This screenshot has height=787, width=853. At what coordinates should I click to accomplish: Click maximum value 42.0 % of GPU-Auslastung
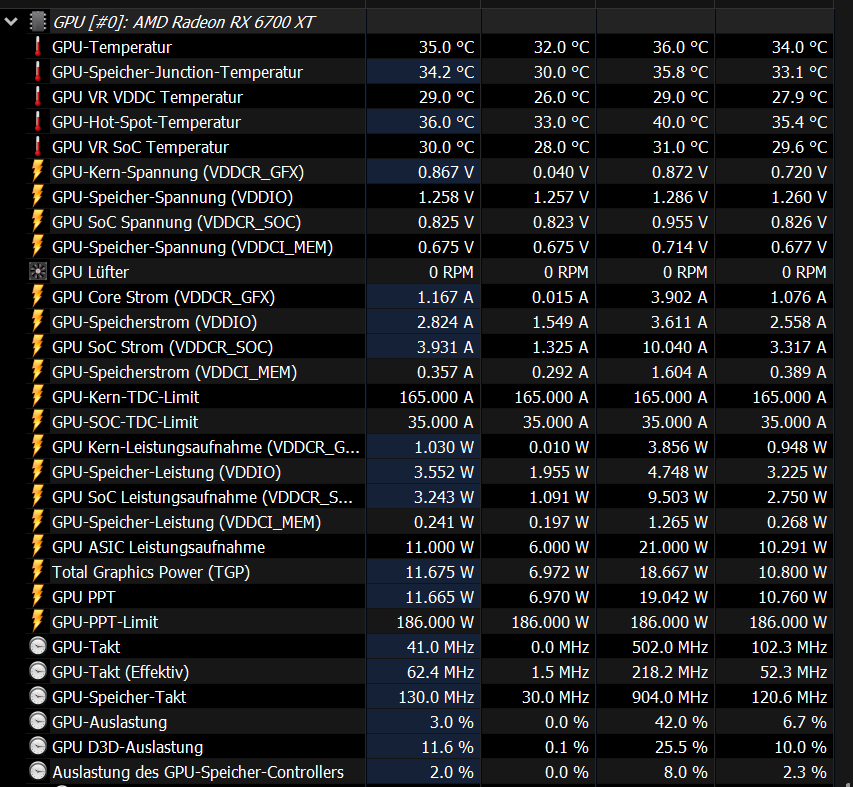coord(681,723)
